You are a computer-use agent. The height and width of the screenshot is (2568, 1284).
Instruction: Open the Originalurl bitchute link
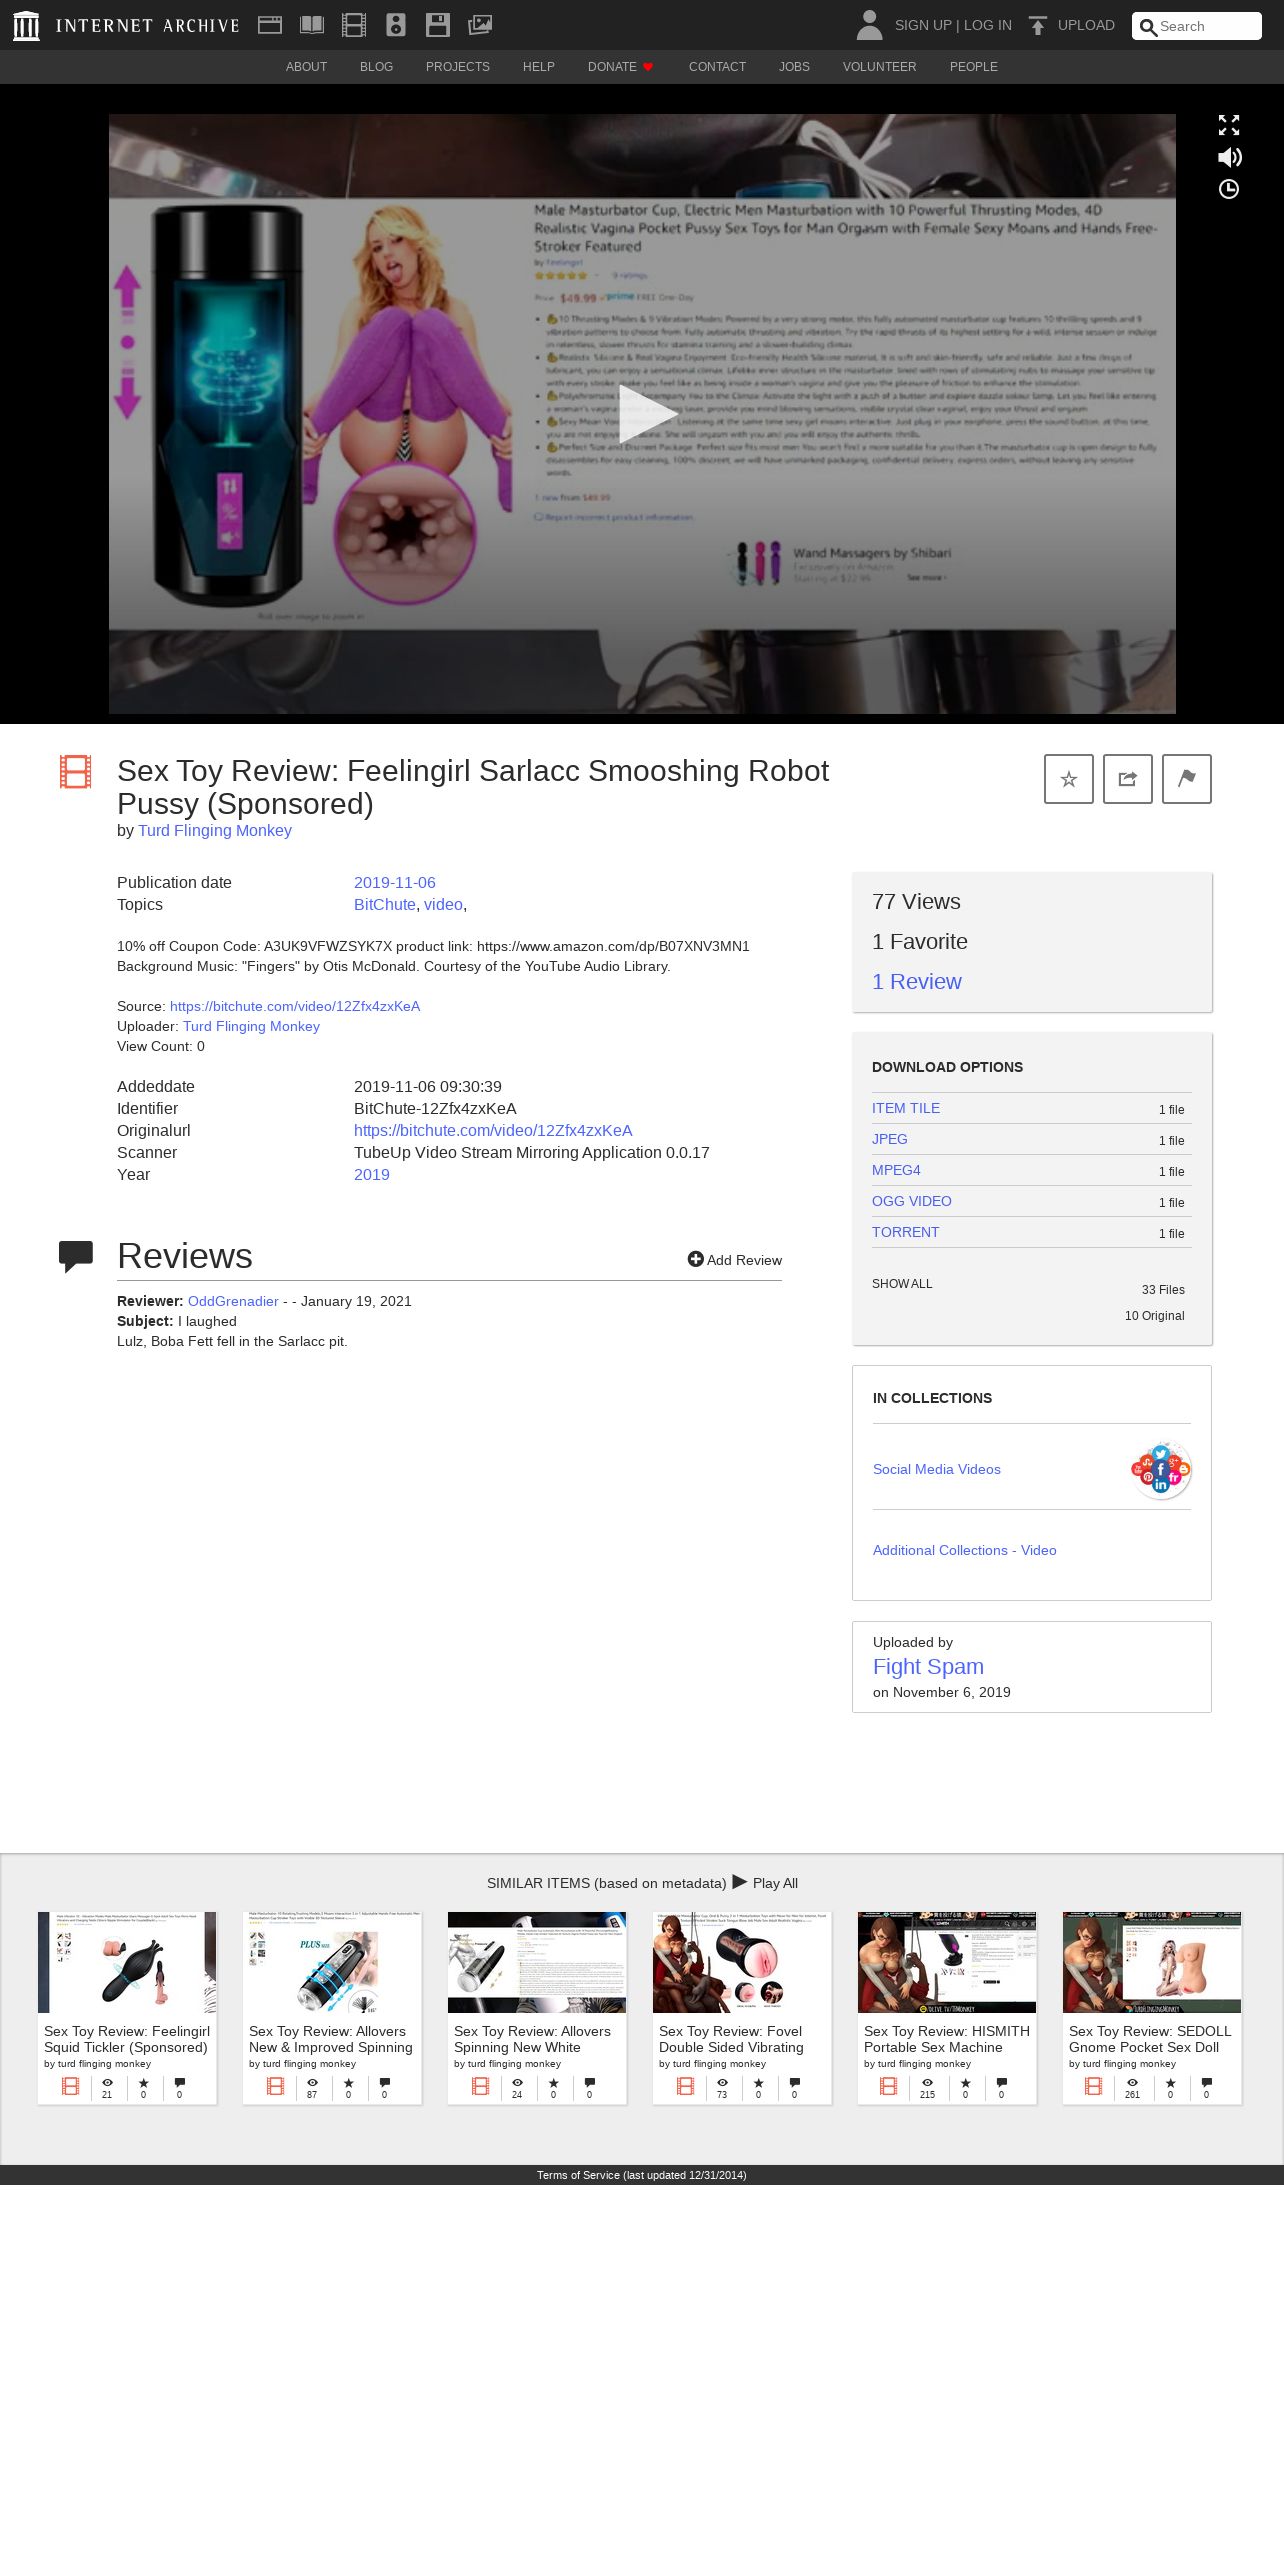click(493, 1130)
